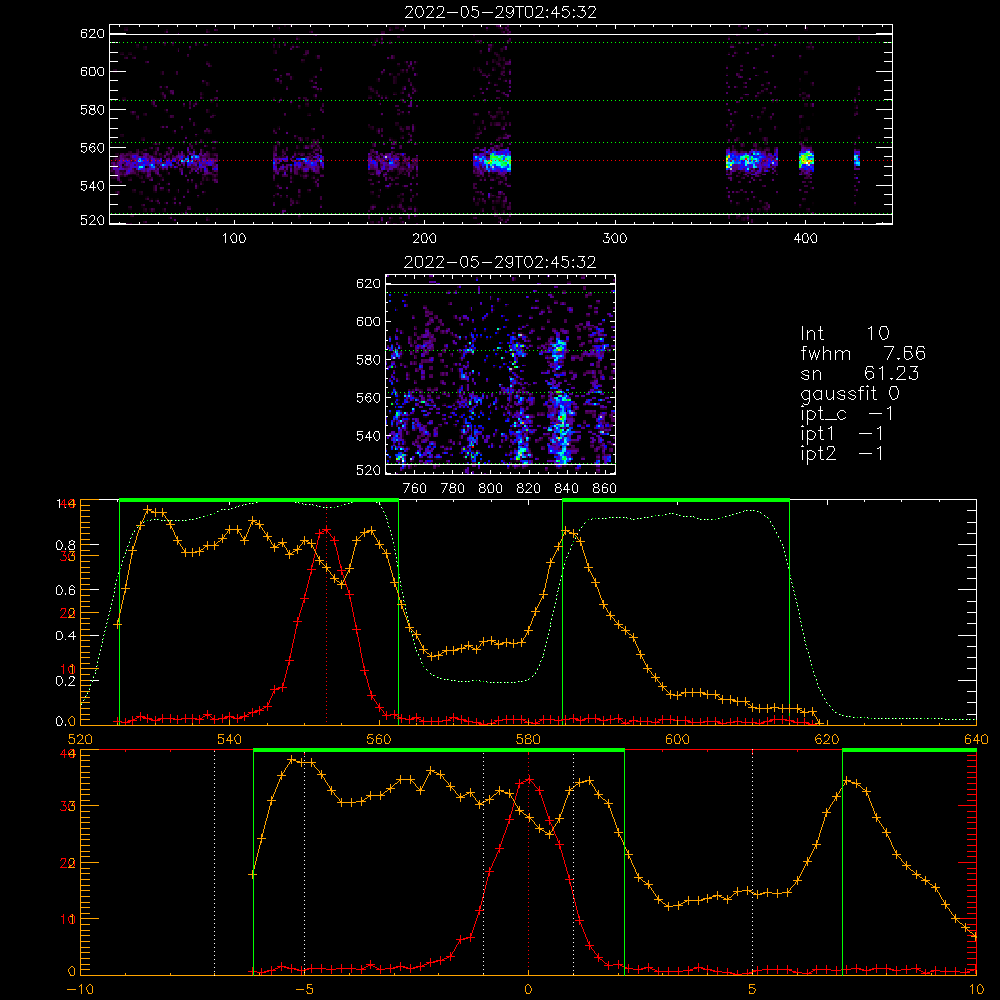
Task: Click the red dotted centerline at x=0
Action: (528, 861)
